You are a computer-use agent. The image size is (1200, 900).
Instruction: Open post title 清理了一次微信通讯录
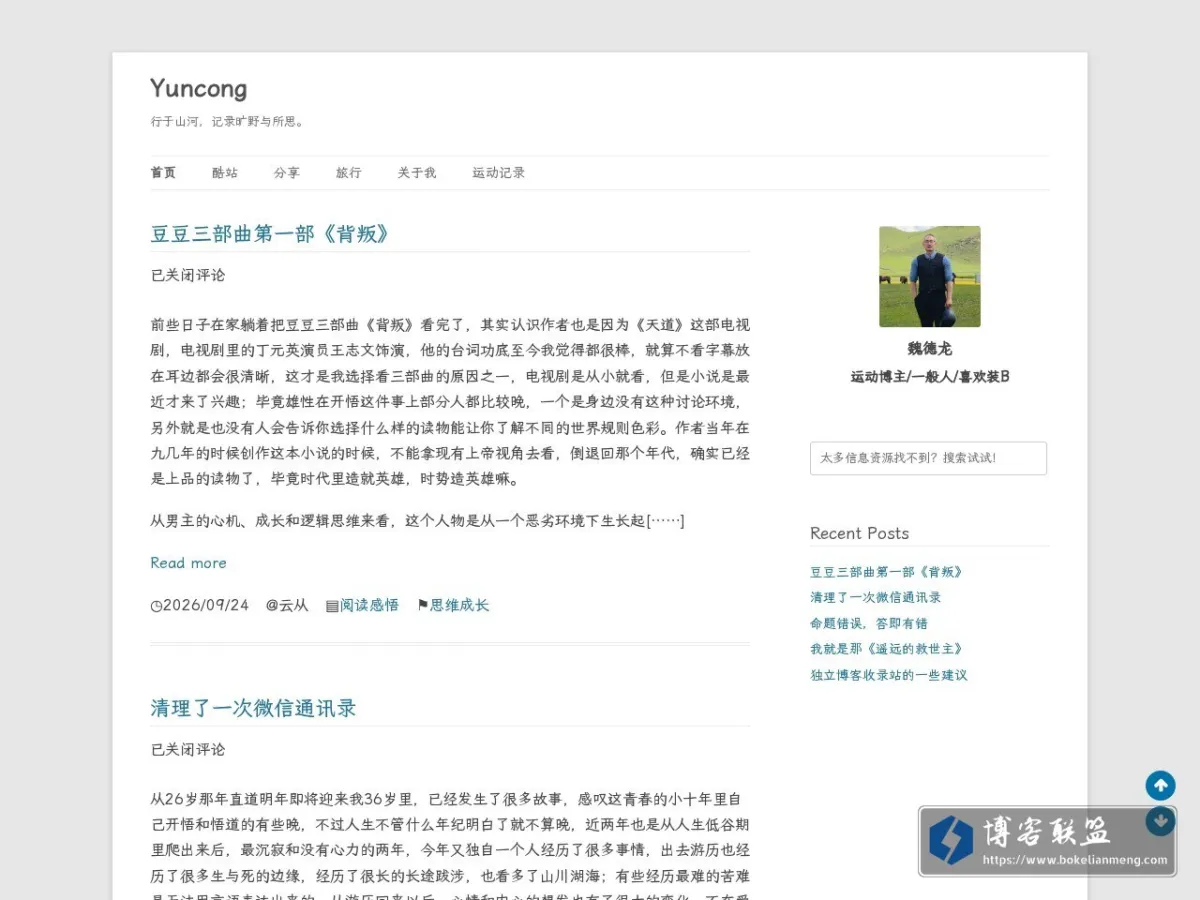click(x=253, y=708)
